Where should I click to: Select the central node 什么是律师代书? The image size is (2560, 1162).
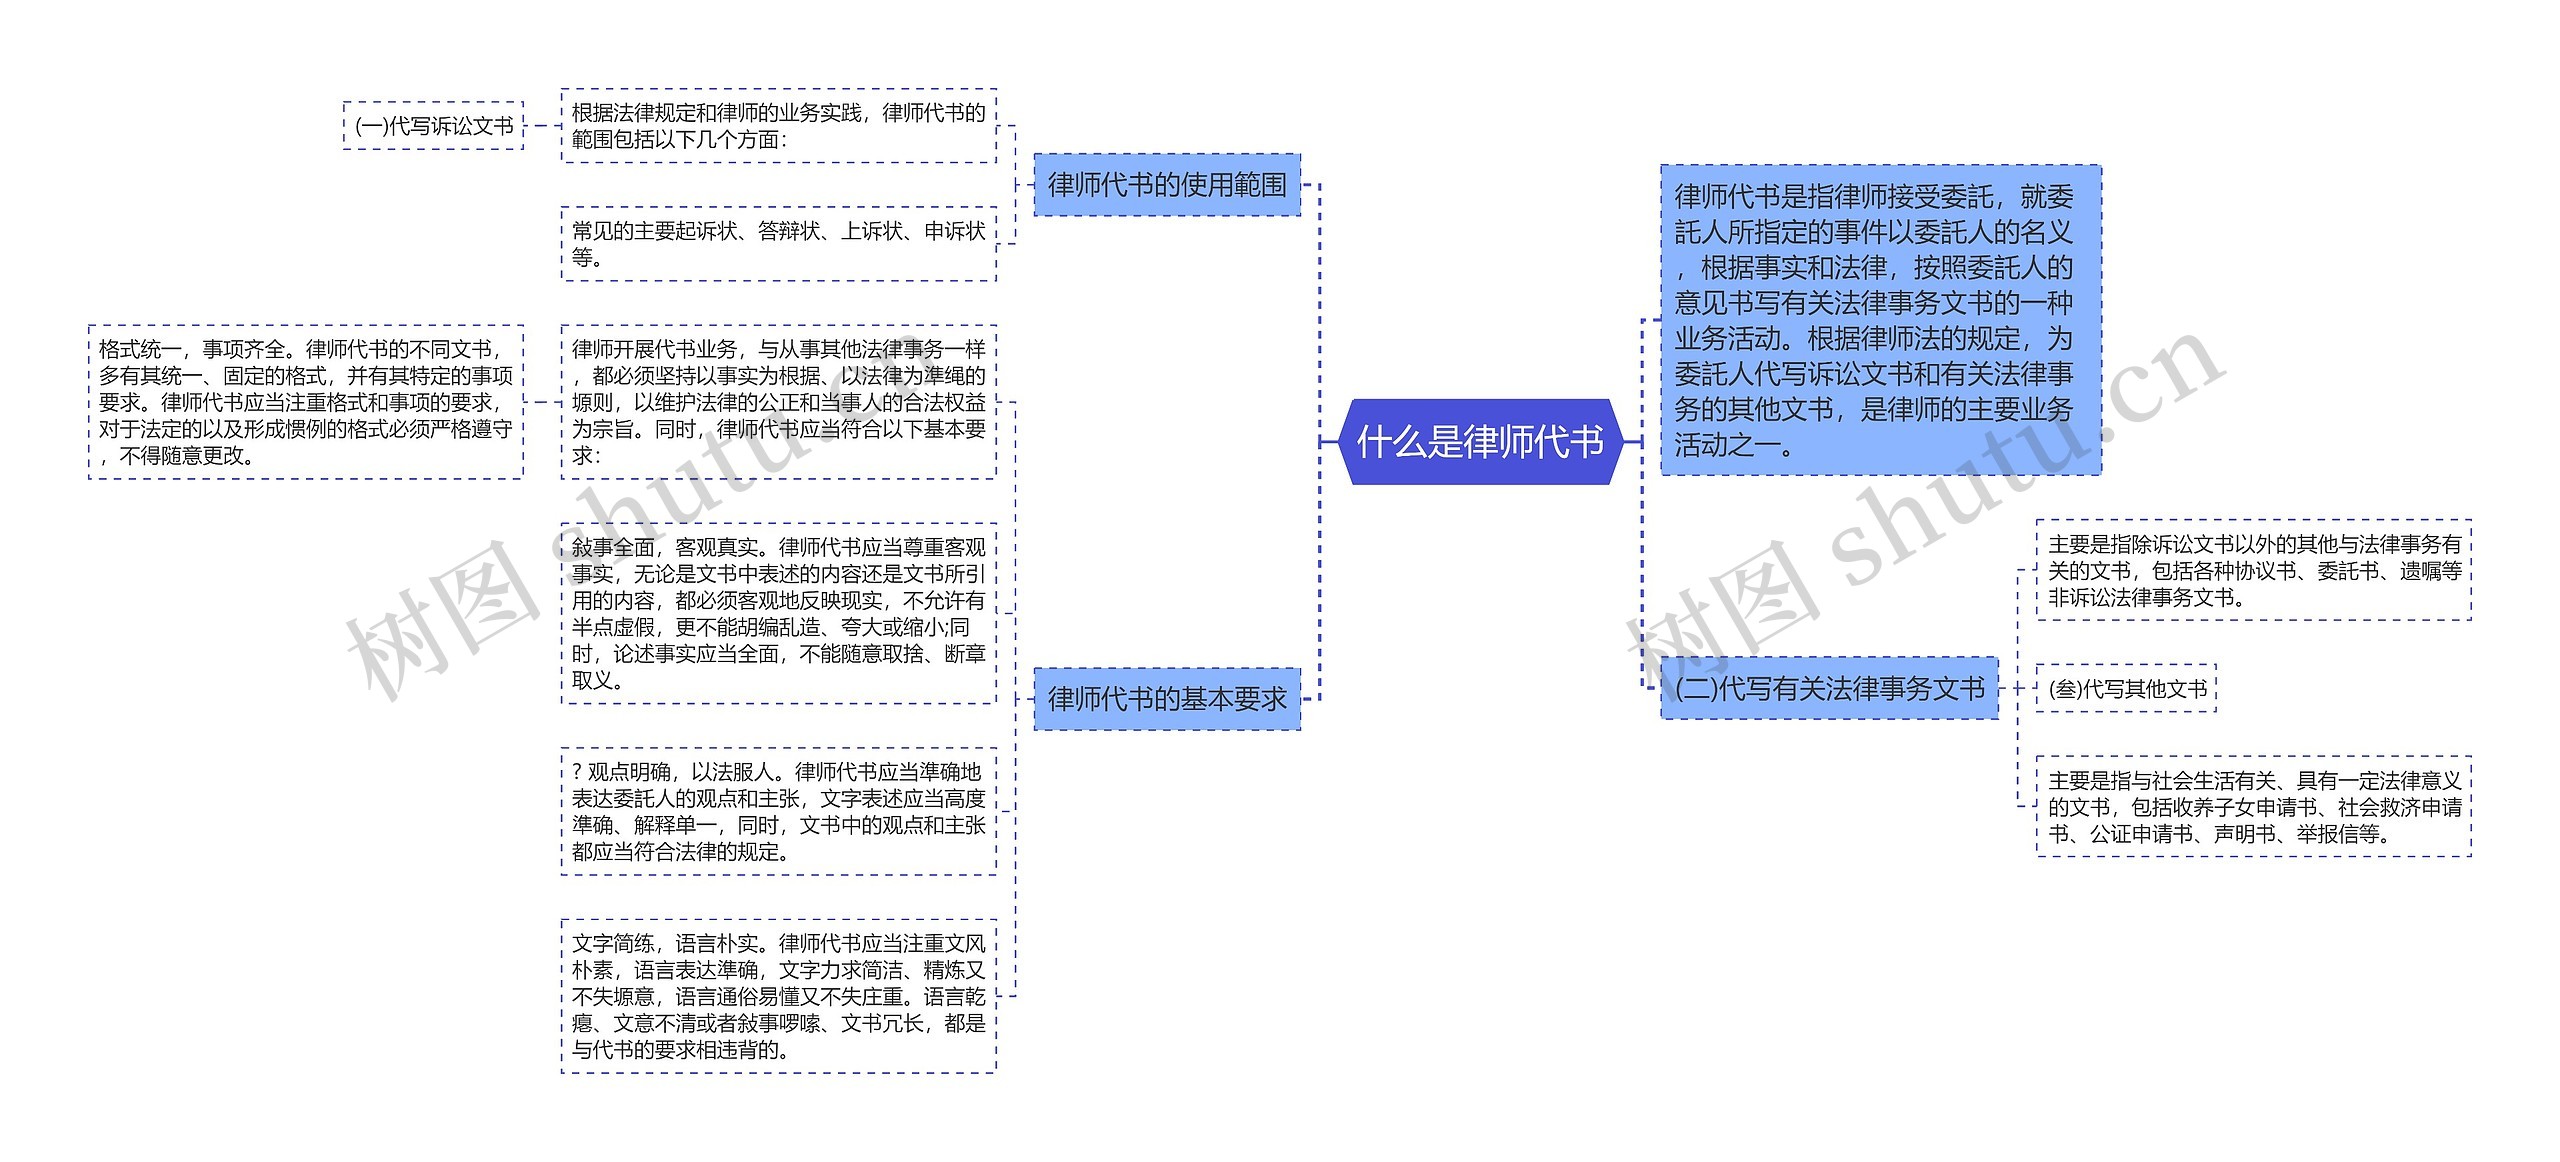(1479, 442)
